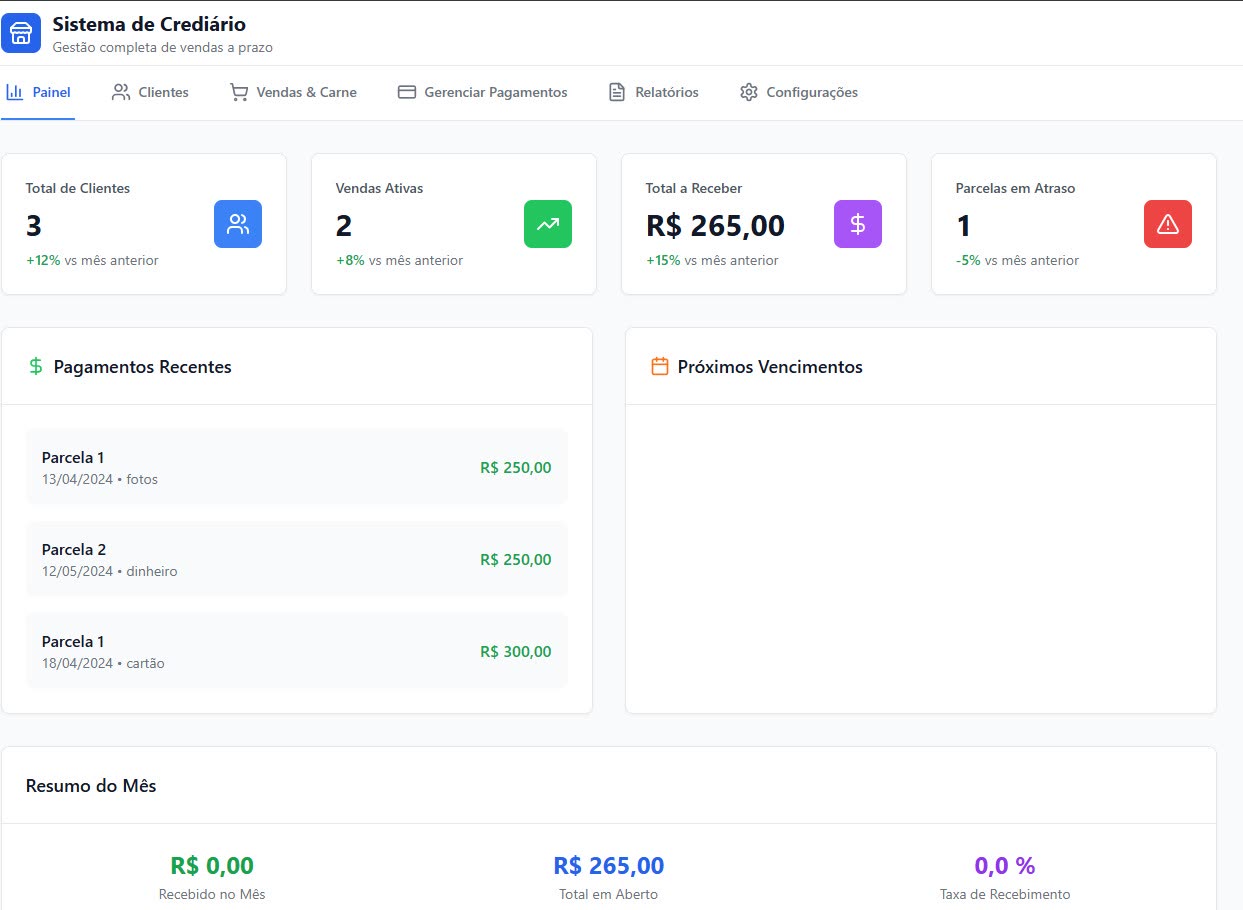Image resolution: width=1243 pixels, height=910 pixels.
Task: Click the credit card icon beside Gerenciar Pagamentos
Action: click(407, 92)
